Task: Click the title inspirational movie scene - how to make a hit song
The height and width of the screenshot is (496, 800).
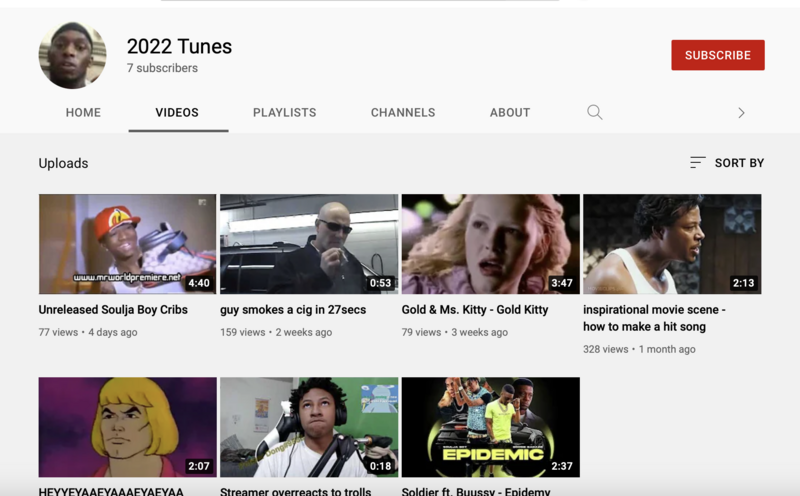Action: (655, 318)
